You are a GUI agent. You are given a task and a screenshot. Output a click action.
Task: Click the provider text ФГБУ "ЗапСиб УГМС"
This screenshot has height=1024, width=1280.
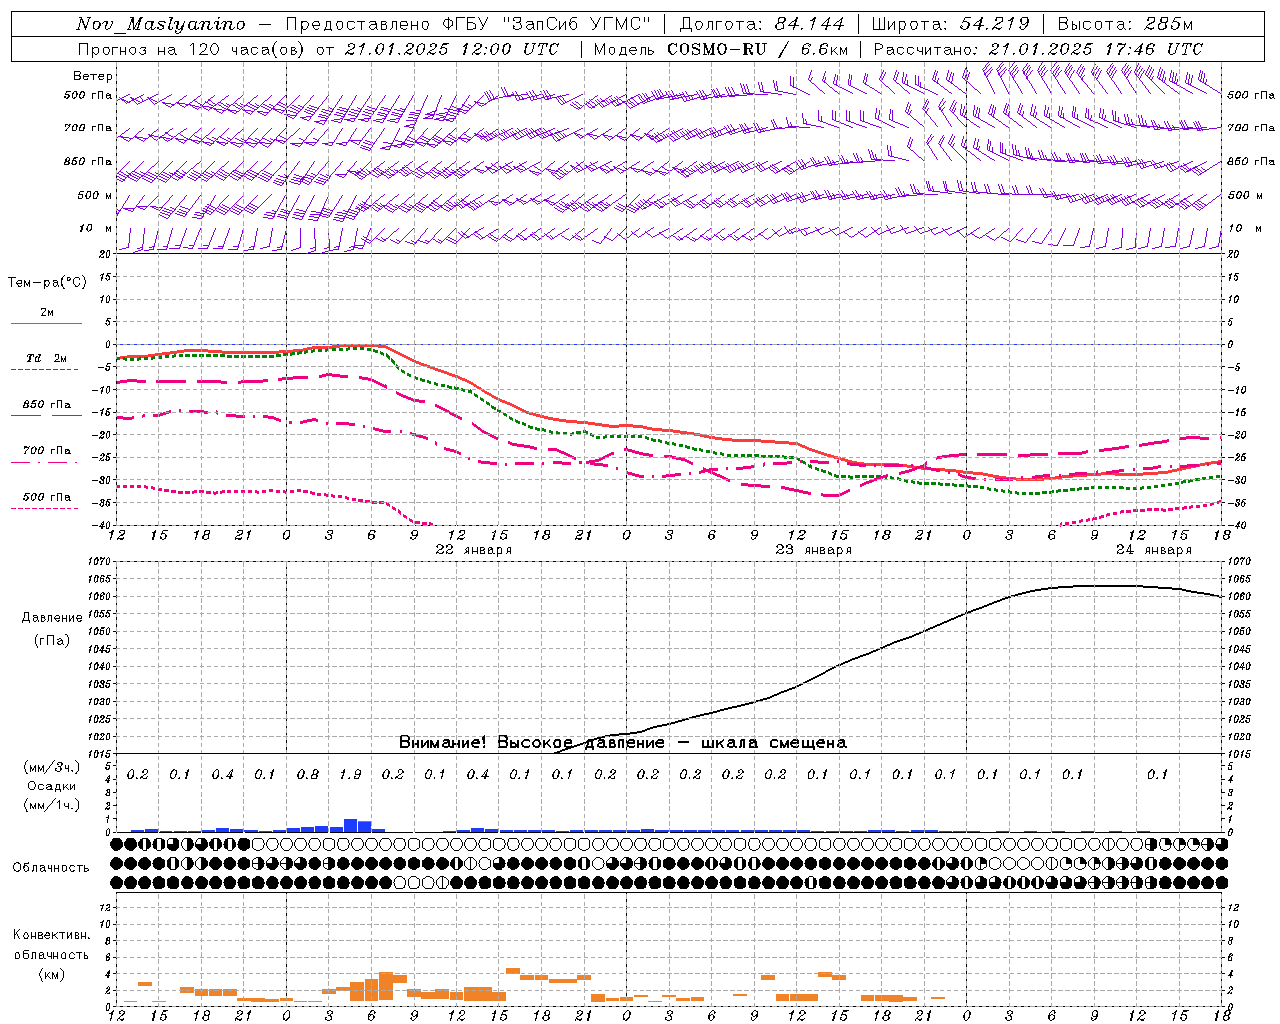(546, 24)
